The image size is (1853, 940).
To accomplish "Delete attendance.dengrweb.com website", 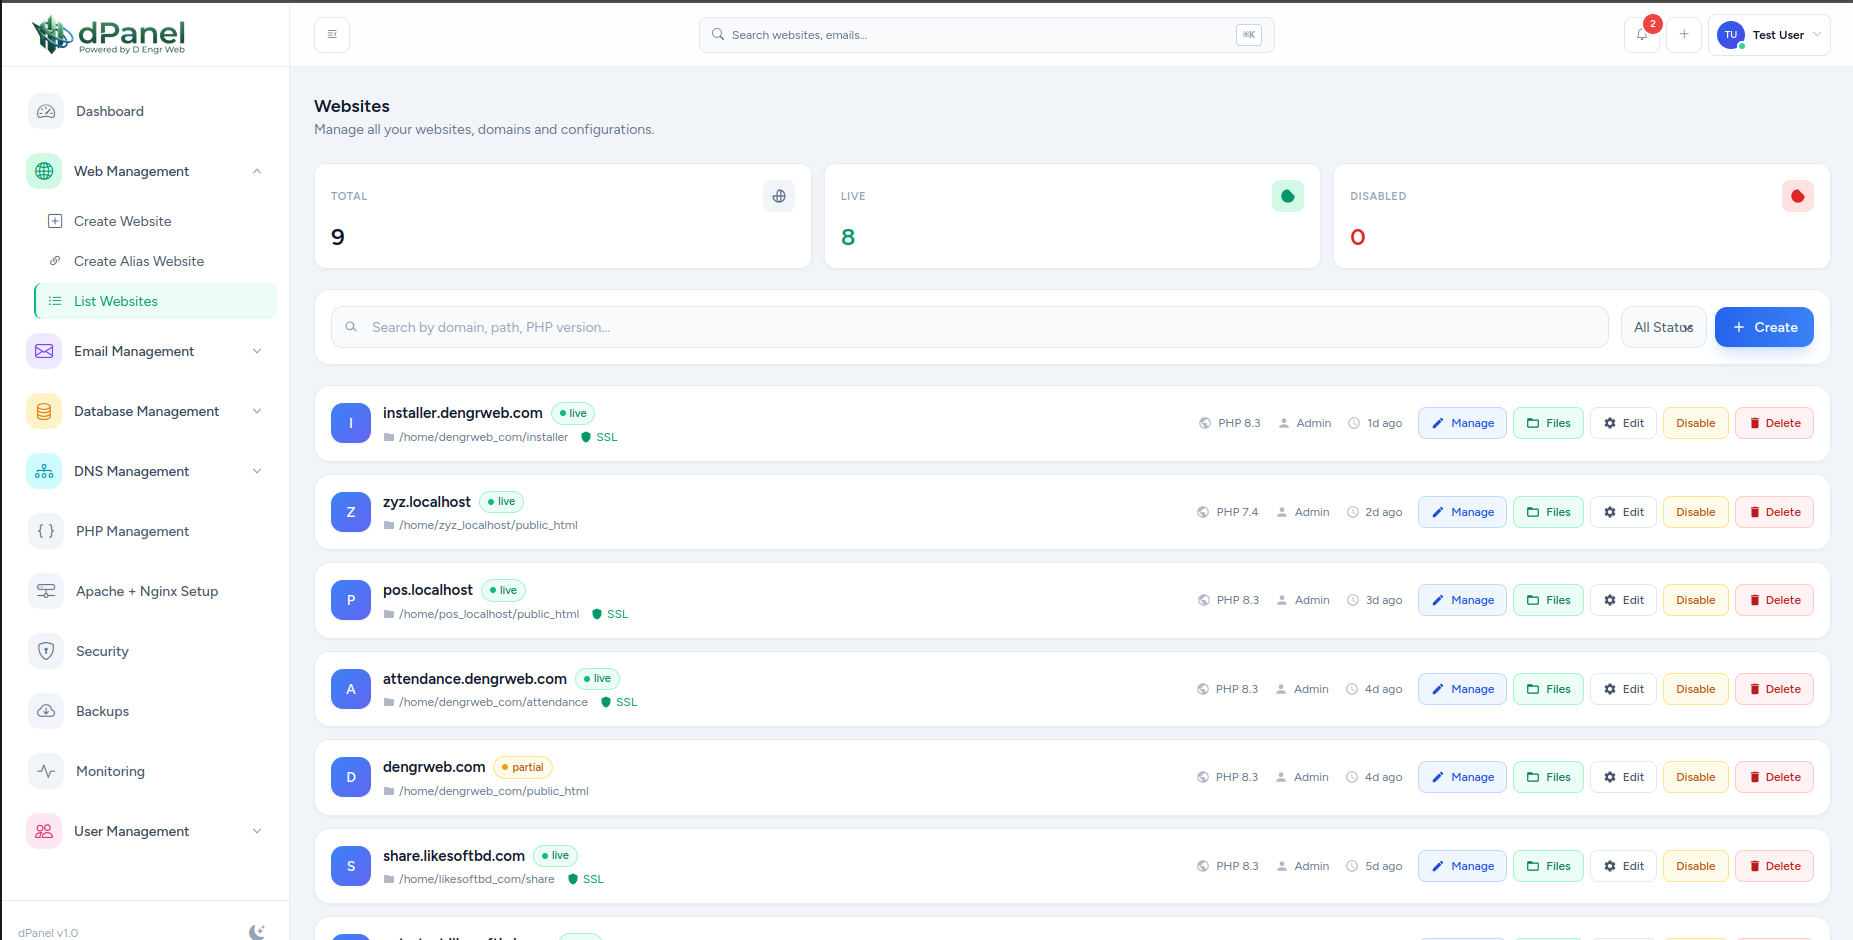I will click(1774, 689).
